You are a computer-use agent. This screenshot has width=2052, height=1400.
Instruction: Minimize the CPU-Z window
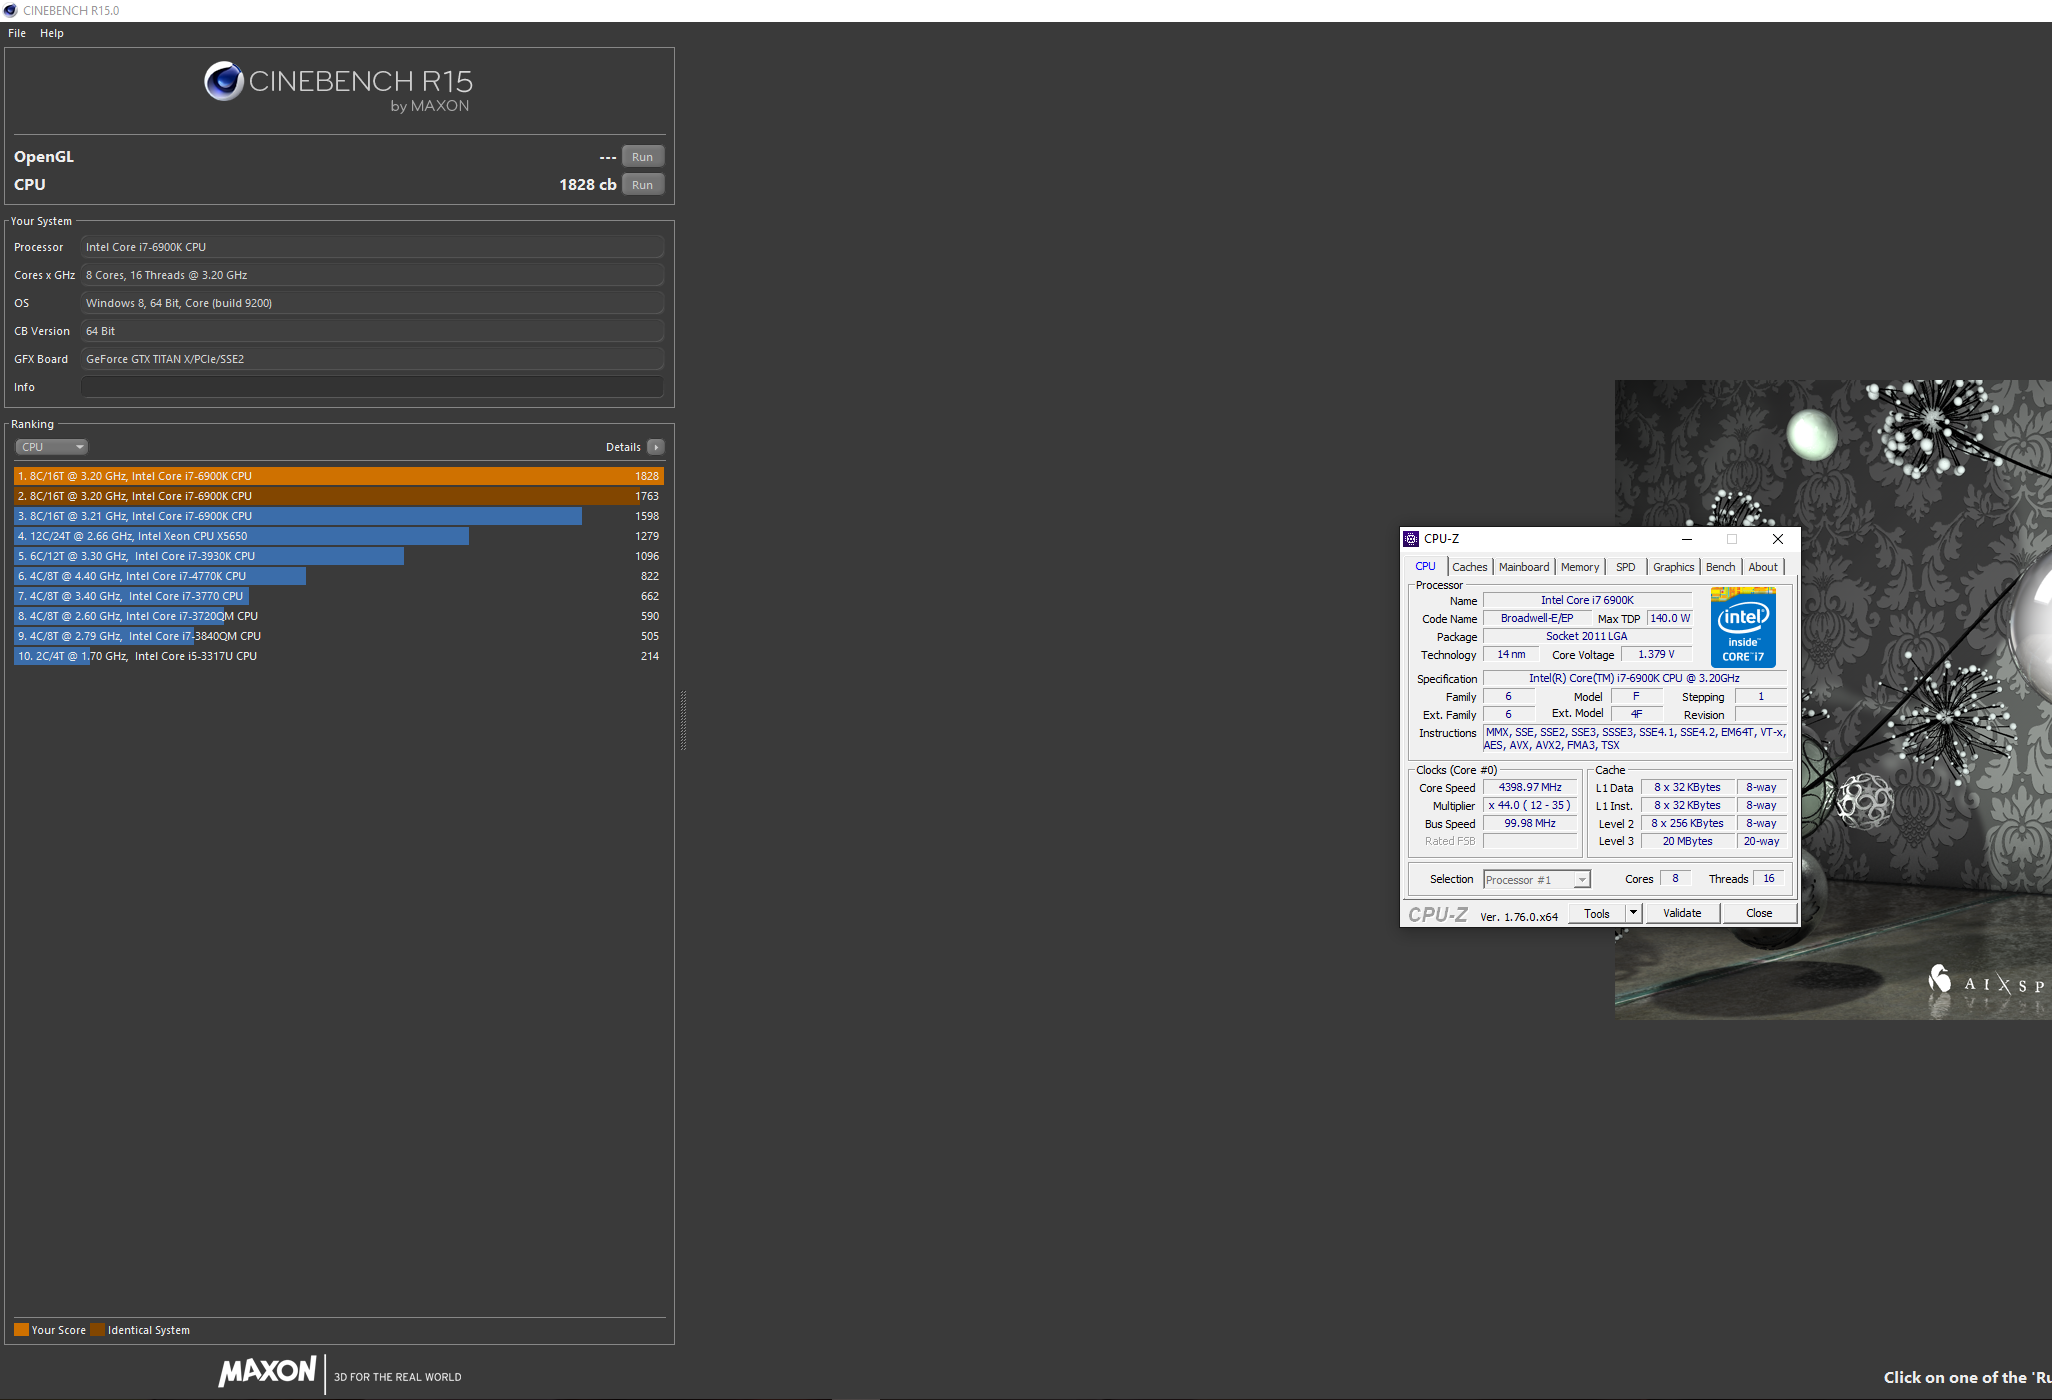[1686, 539]
